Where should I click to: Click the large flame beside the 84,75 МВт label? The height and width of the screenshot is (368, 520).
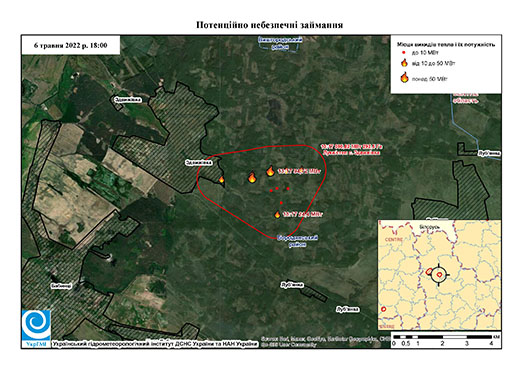[x=270, y=171]
